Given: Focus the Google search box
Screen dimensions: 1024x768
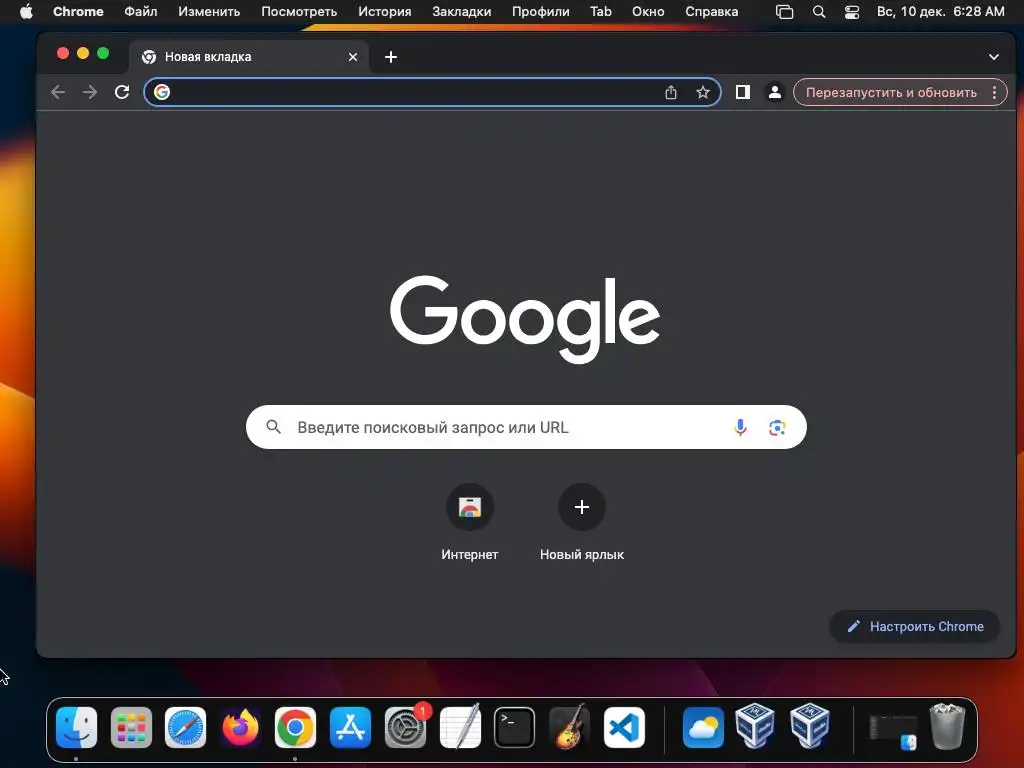Looking at the screenshot, I should coord(526,427).
